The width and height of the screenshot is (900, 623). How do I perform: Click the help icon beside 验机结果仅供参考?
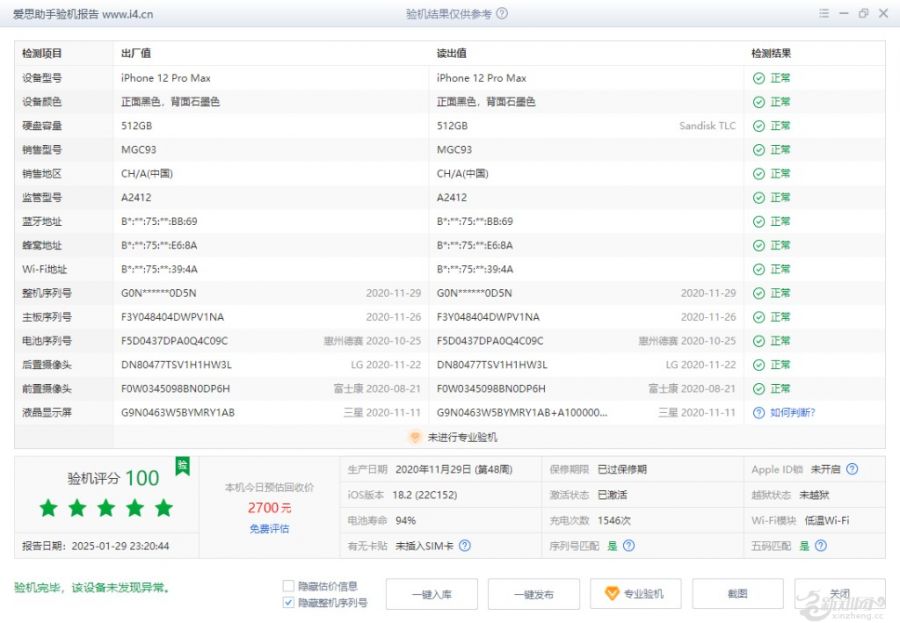[x=502, y=13]
